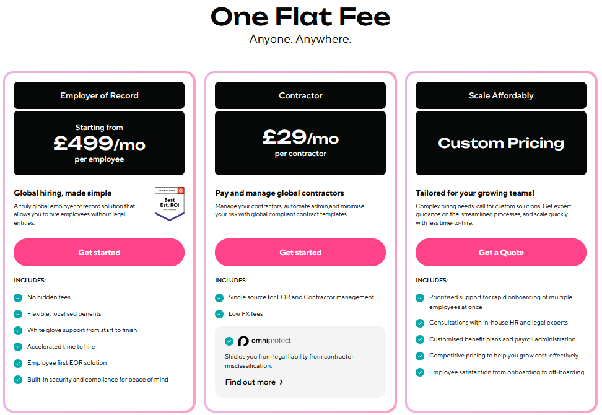Click checkmark beside Consultations with in-house HR
The width and height of the screenshot is (602, 415).
[420, 323]
